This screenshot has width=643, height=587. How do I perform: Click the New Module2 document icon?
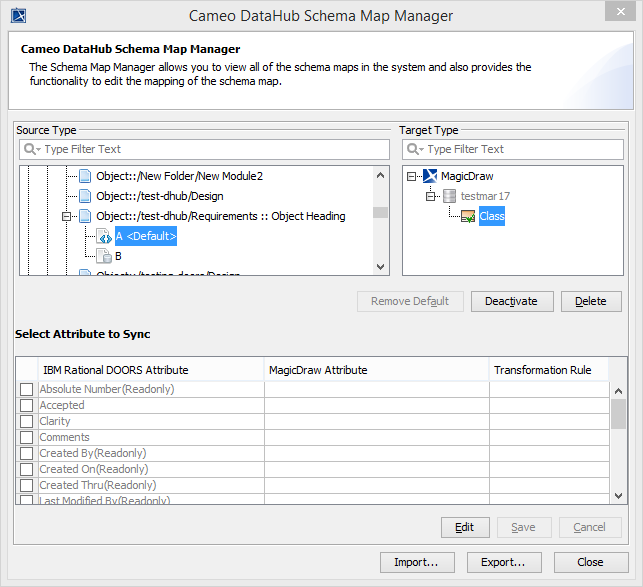pos(85,176)
